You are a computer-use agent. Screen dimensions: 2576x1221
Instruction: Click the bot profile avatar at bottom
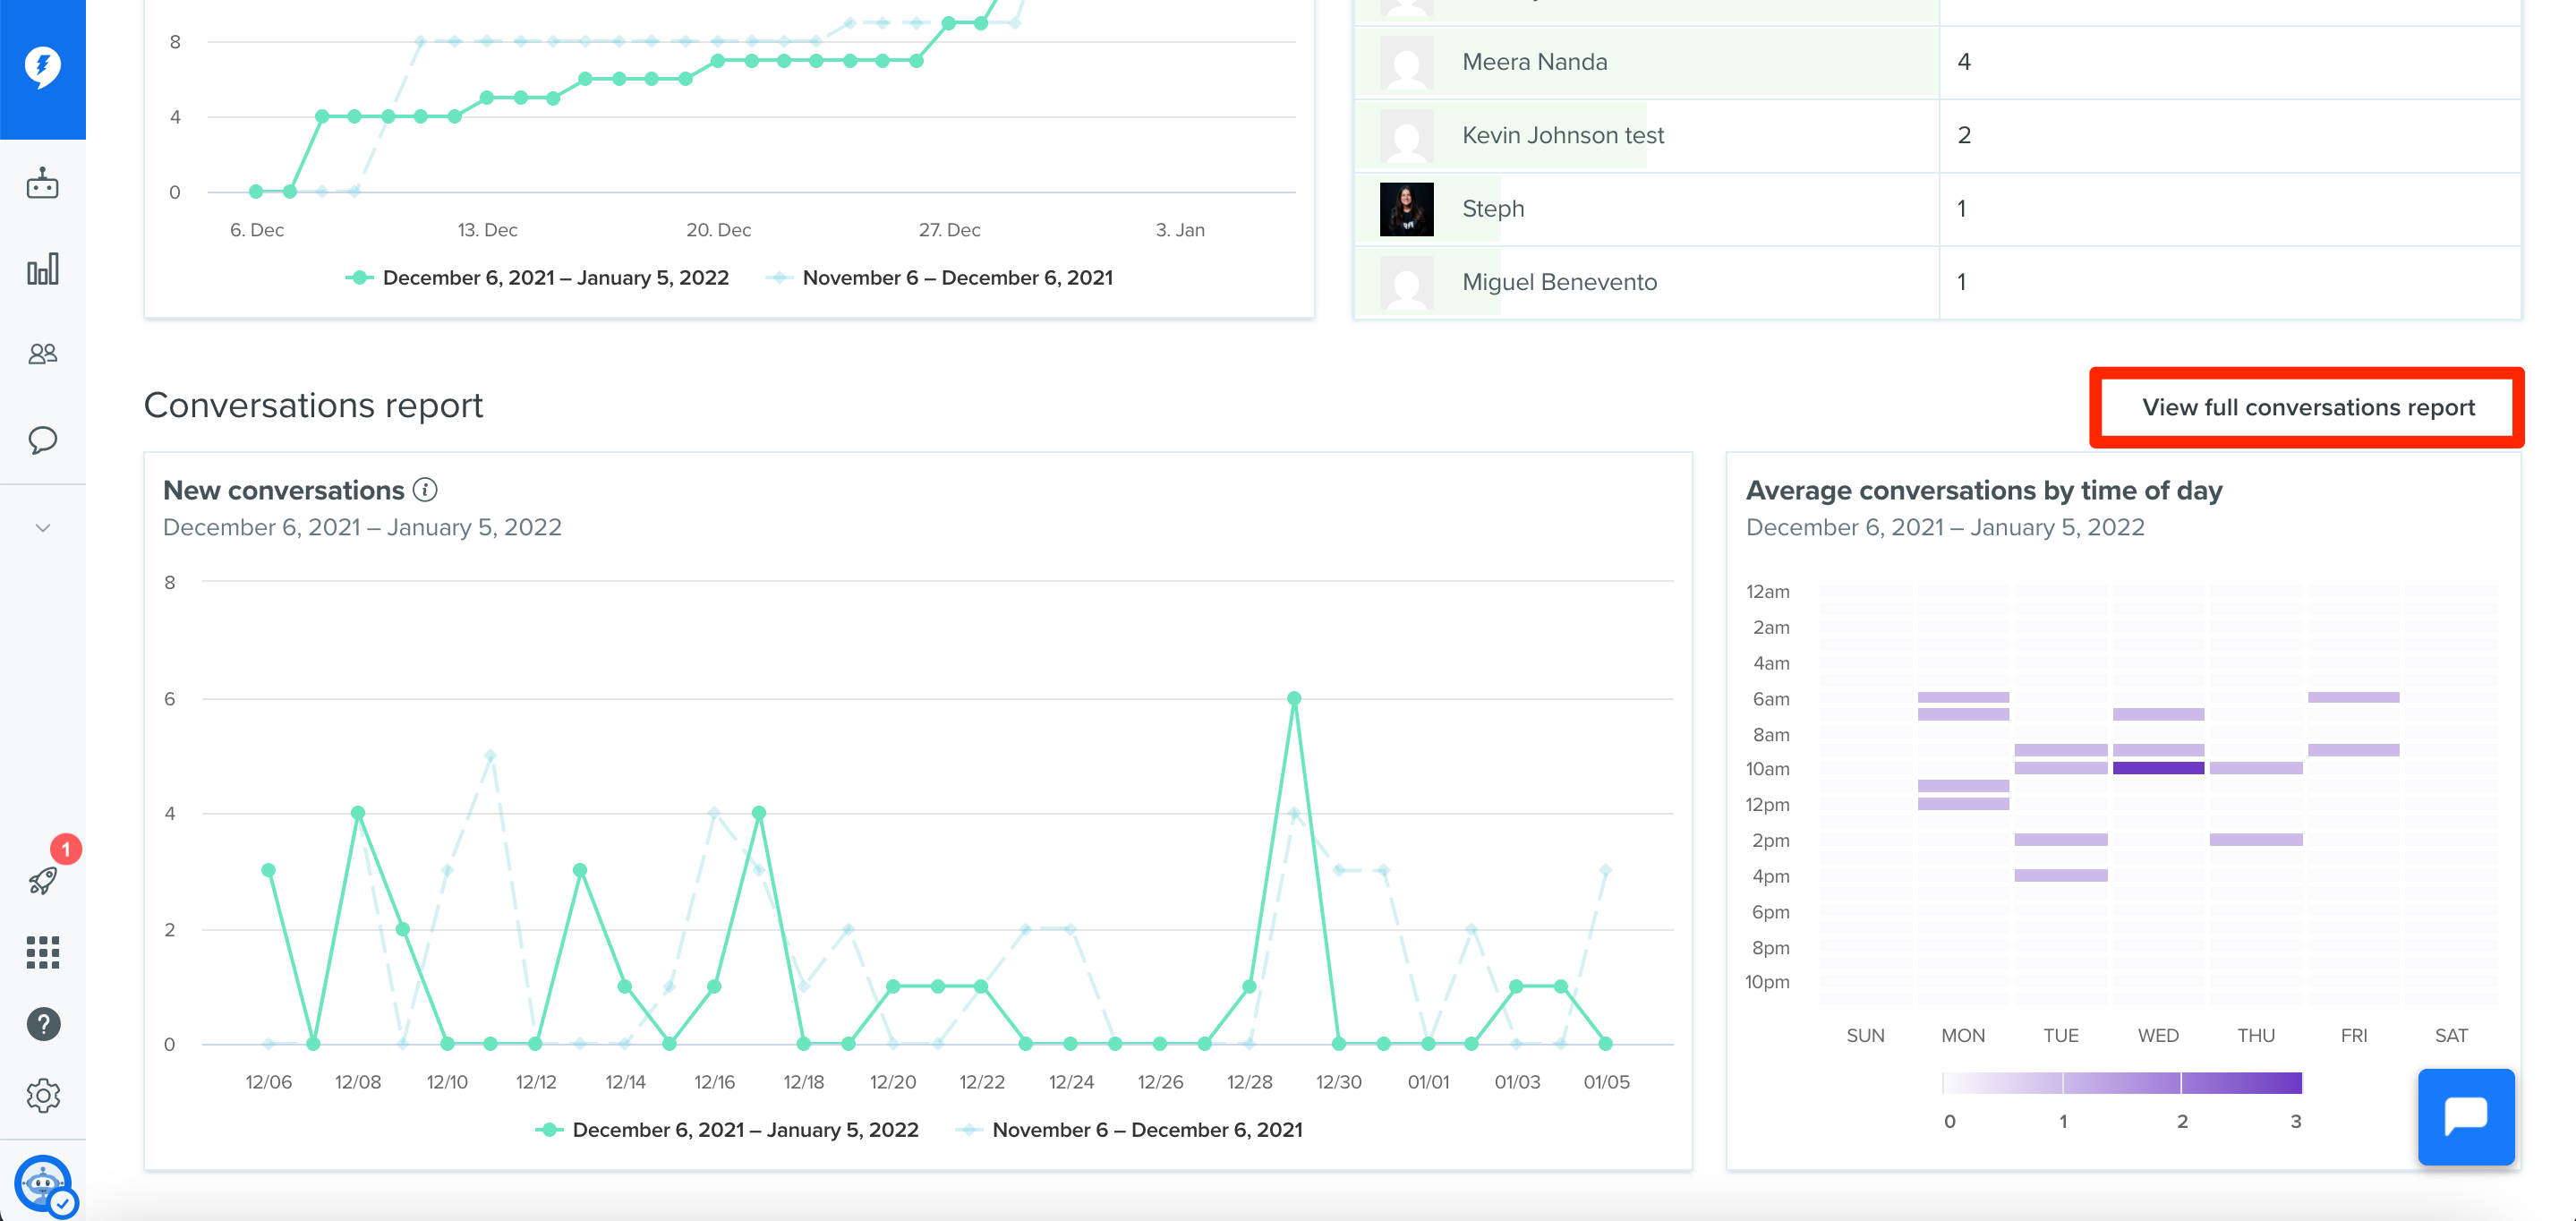(44, 1185)
